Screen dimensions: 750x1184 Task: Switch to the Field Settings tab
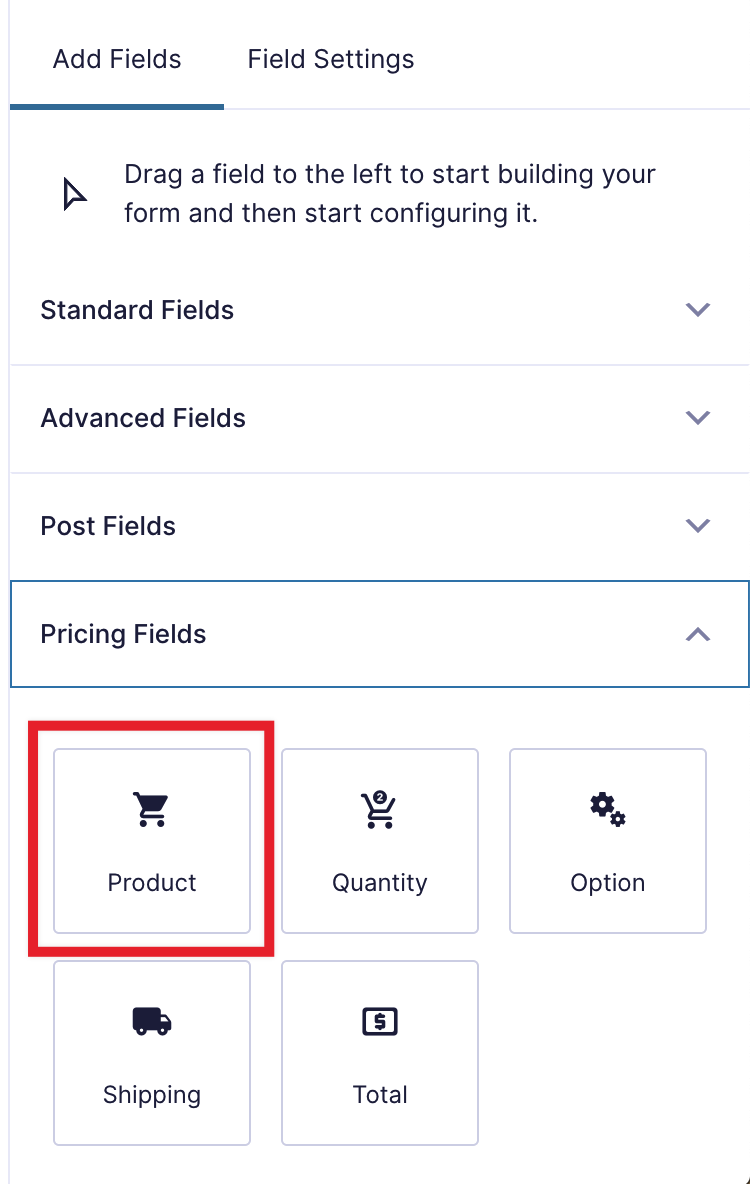(331, 59)
